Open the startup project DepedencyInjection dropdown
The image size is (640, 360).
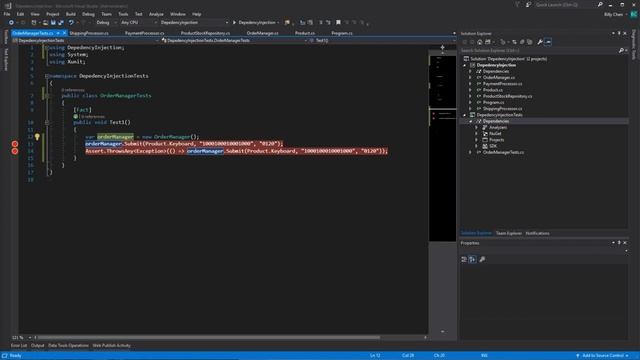pos(194,22)
